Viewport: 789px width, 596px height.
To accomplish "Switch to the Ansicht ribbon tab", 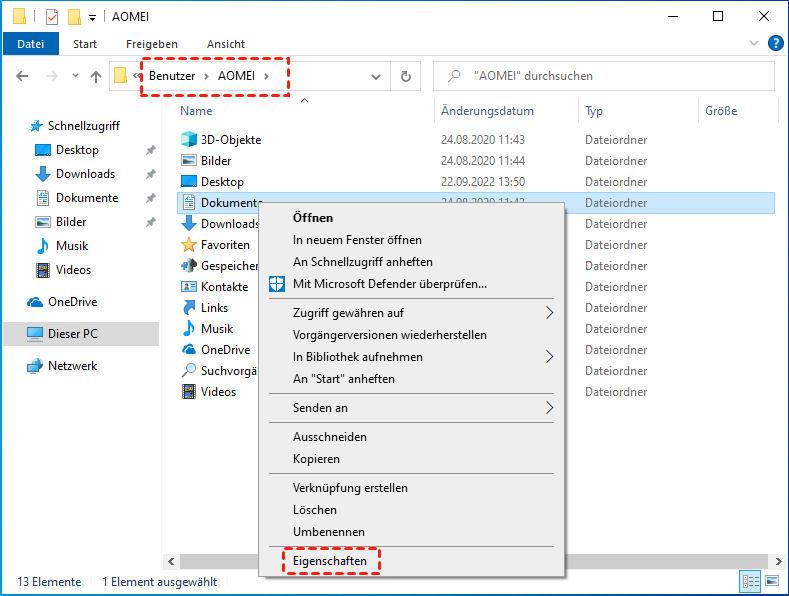I will click(225, 44).
